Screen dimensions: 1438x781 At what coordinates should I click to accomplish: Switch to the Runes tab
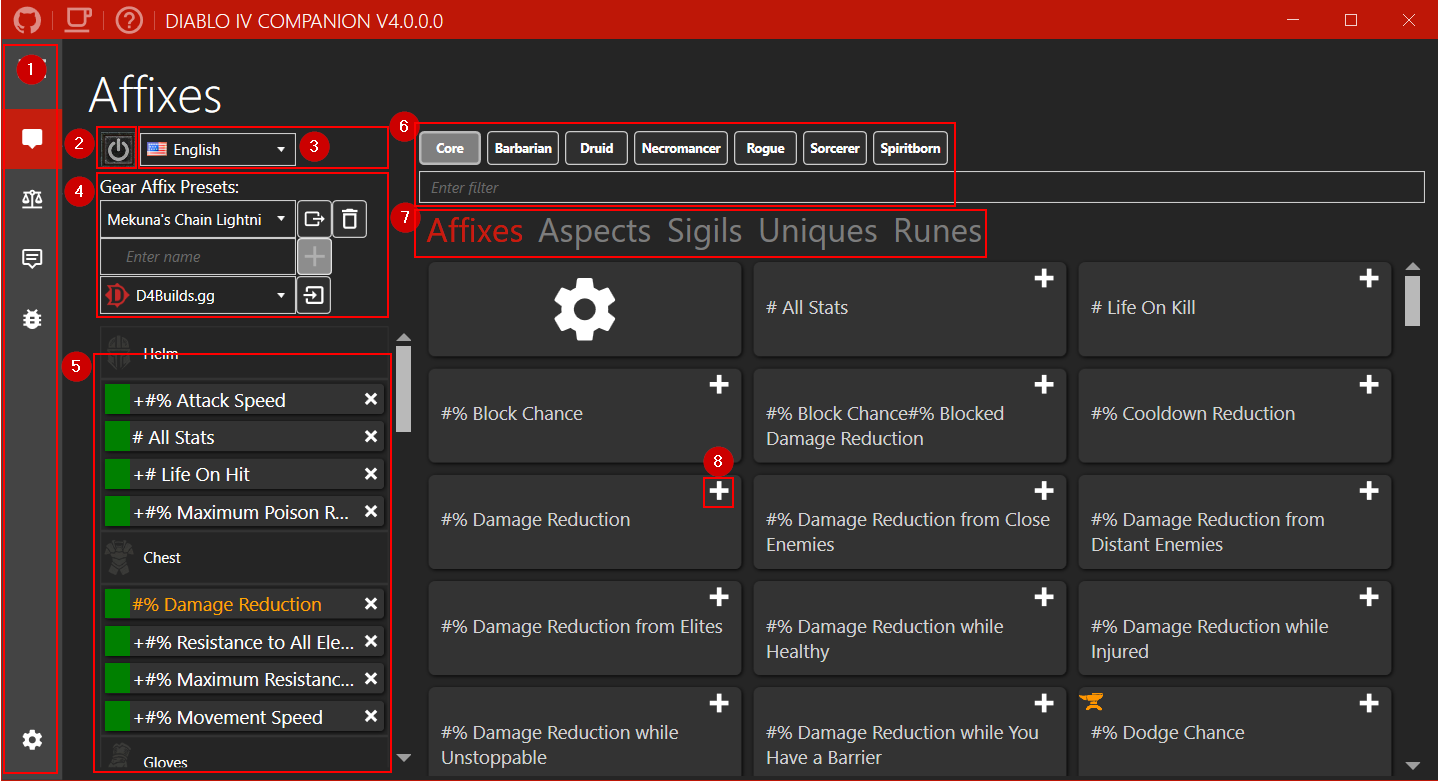938,231
